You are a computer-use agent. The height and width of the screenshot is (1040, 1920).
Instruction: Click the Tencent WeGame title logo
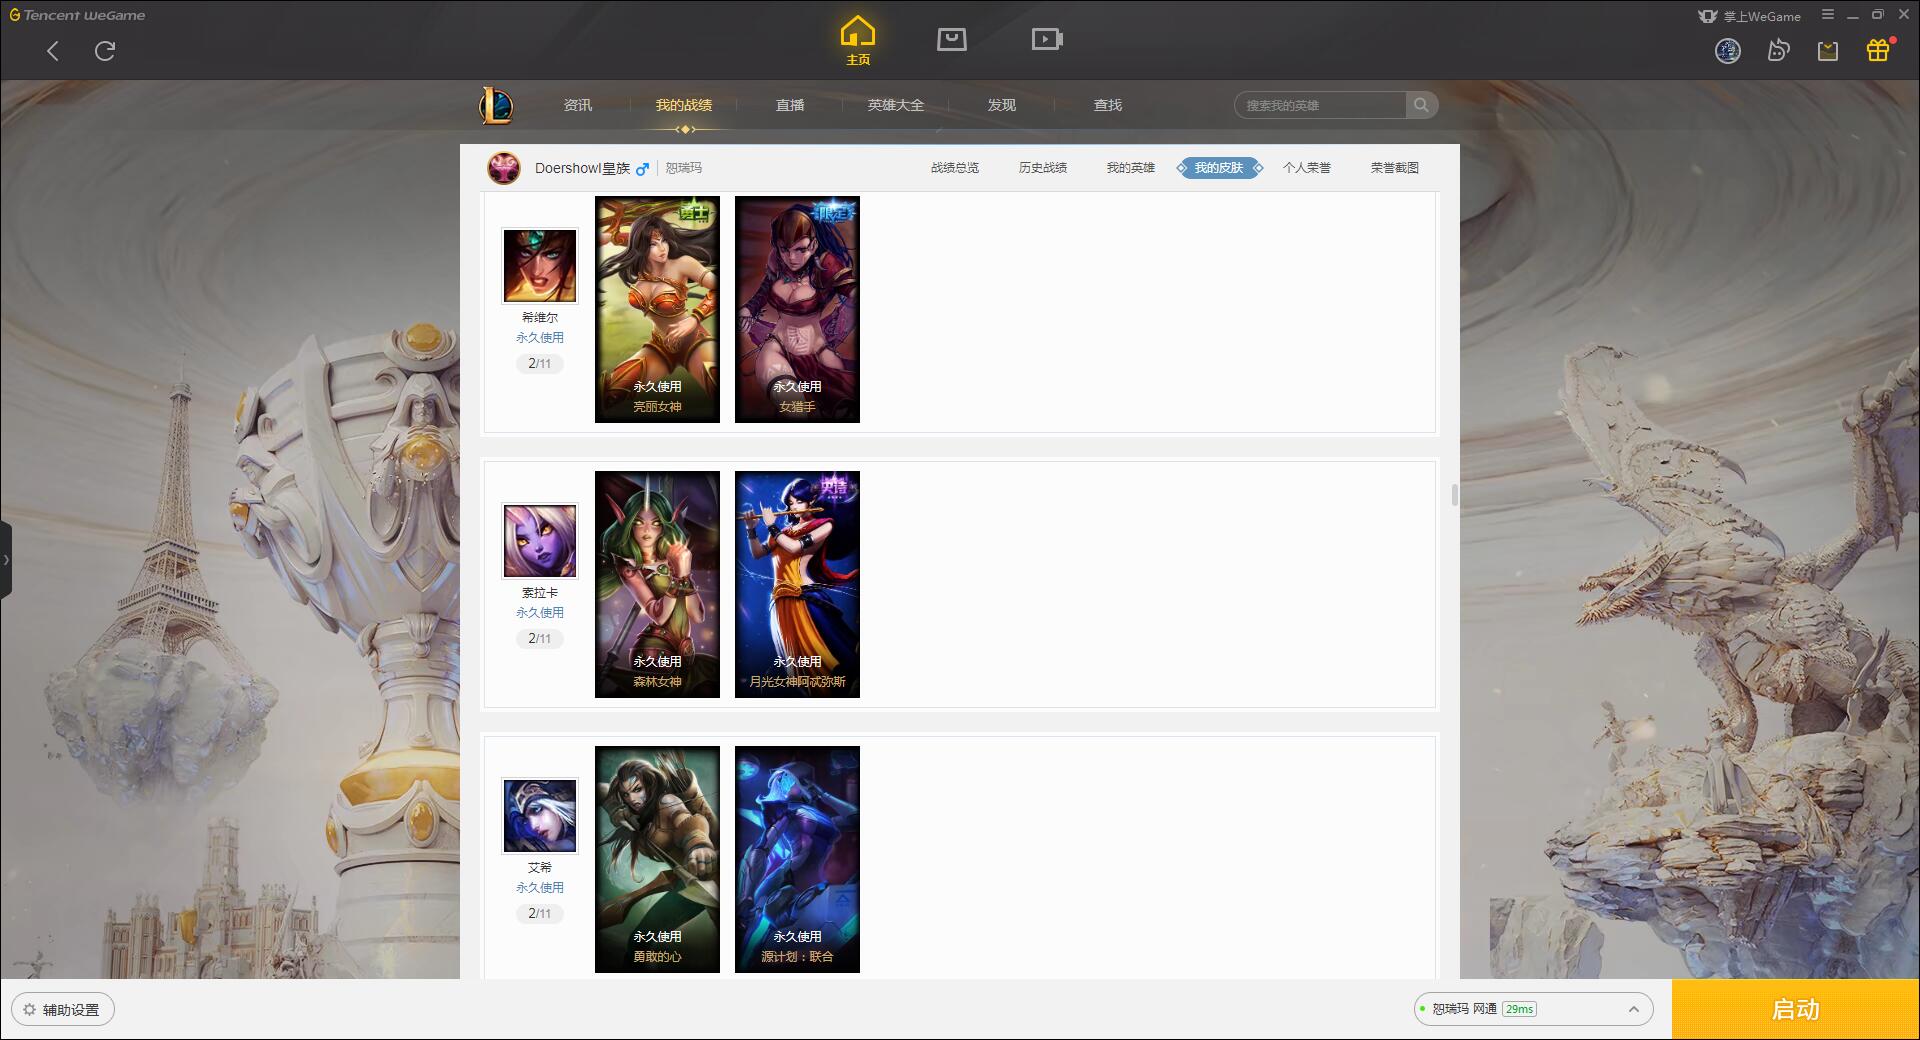[x=77, y=15]
